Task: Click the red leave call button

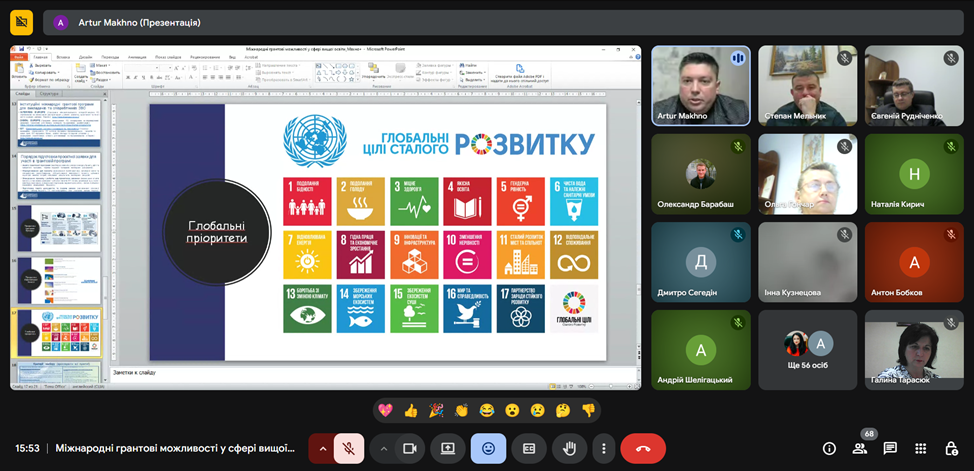Action: click(x=642, y=448)
